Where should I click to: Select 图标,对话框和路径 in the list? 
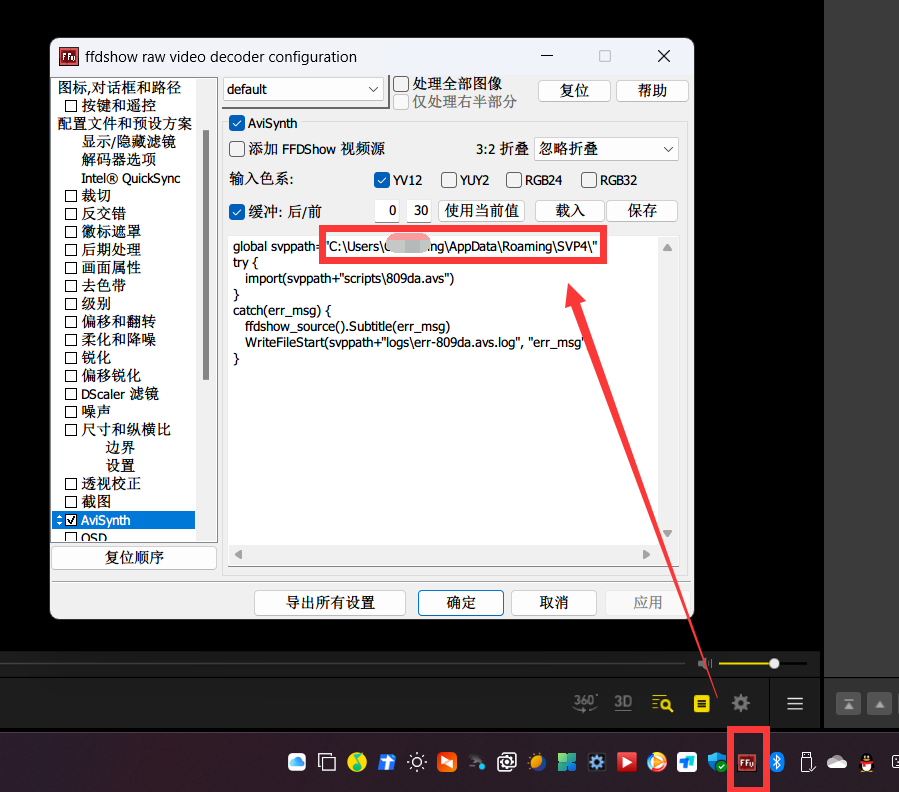[119, 88]
